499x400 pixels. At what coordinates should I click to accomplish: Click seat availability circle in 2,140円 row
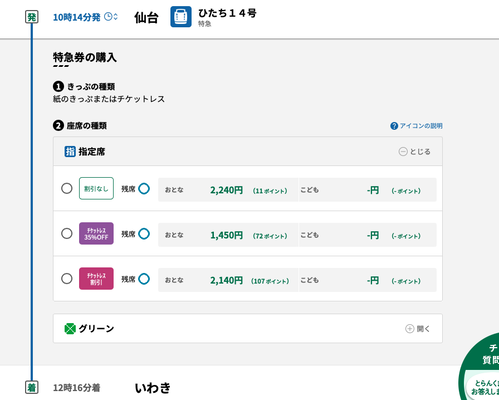(144, 279)
